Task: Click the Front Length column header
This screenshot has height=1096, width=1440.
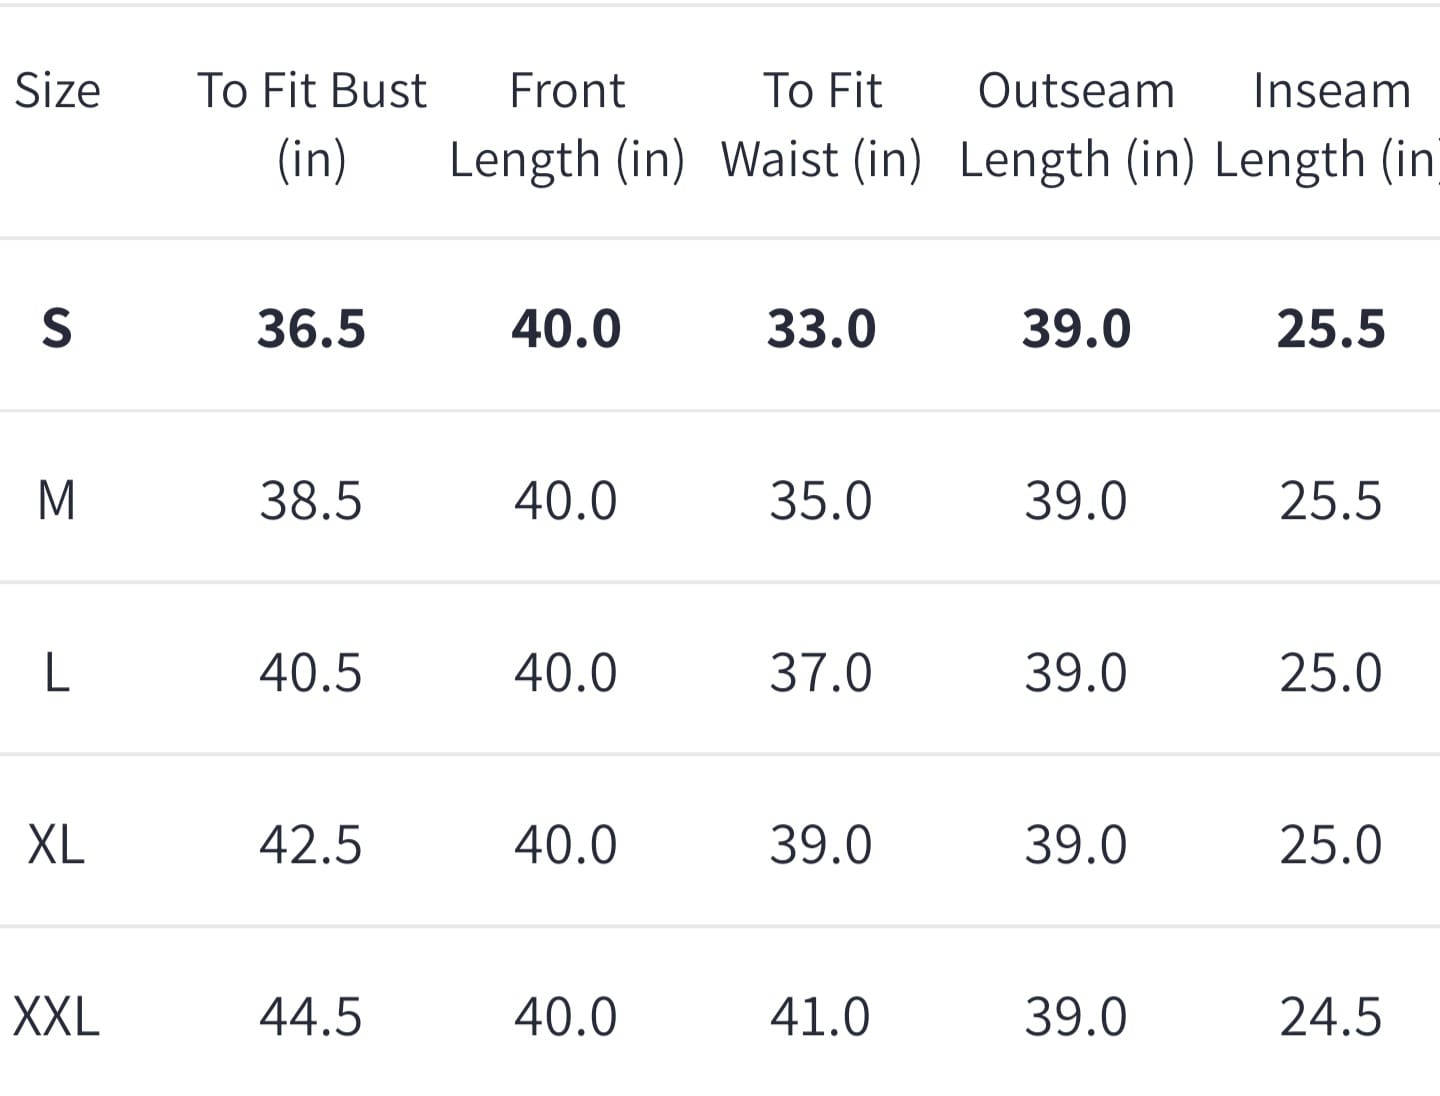Action: 566,124
